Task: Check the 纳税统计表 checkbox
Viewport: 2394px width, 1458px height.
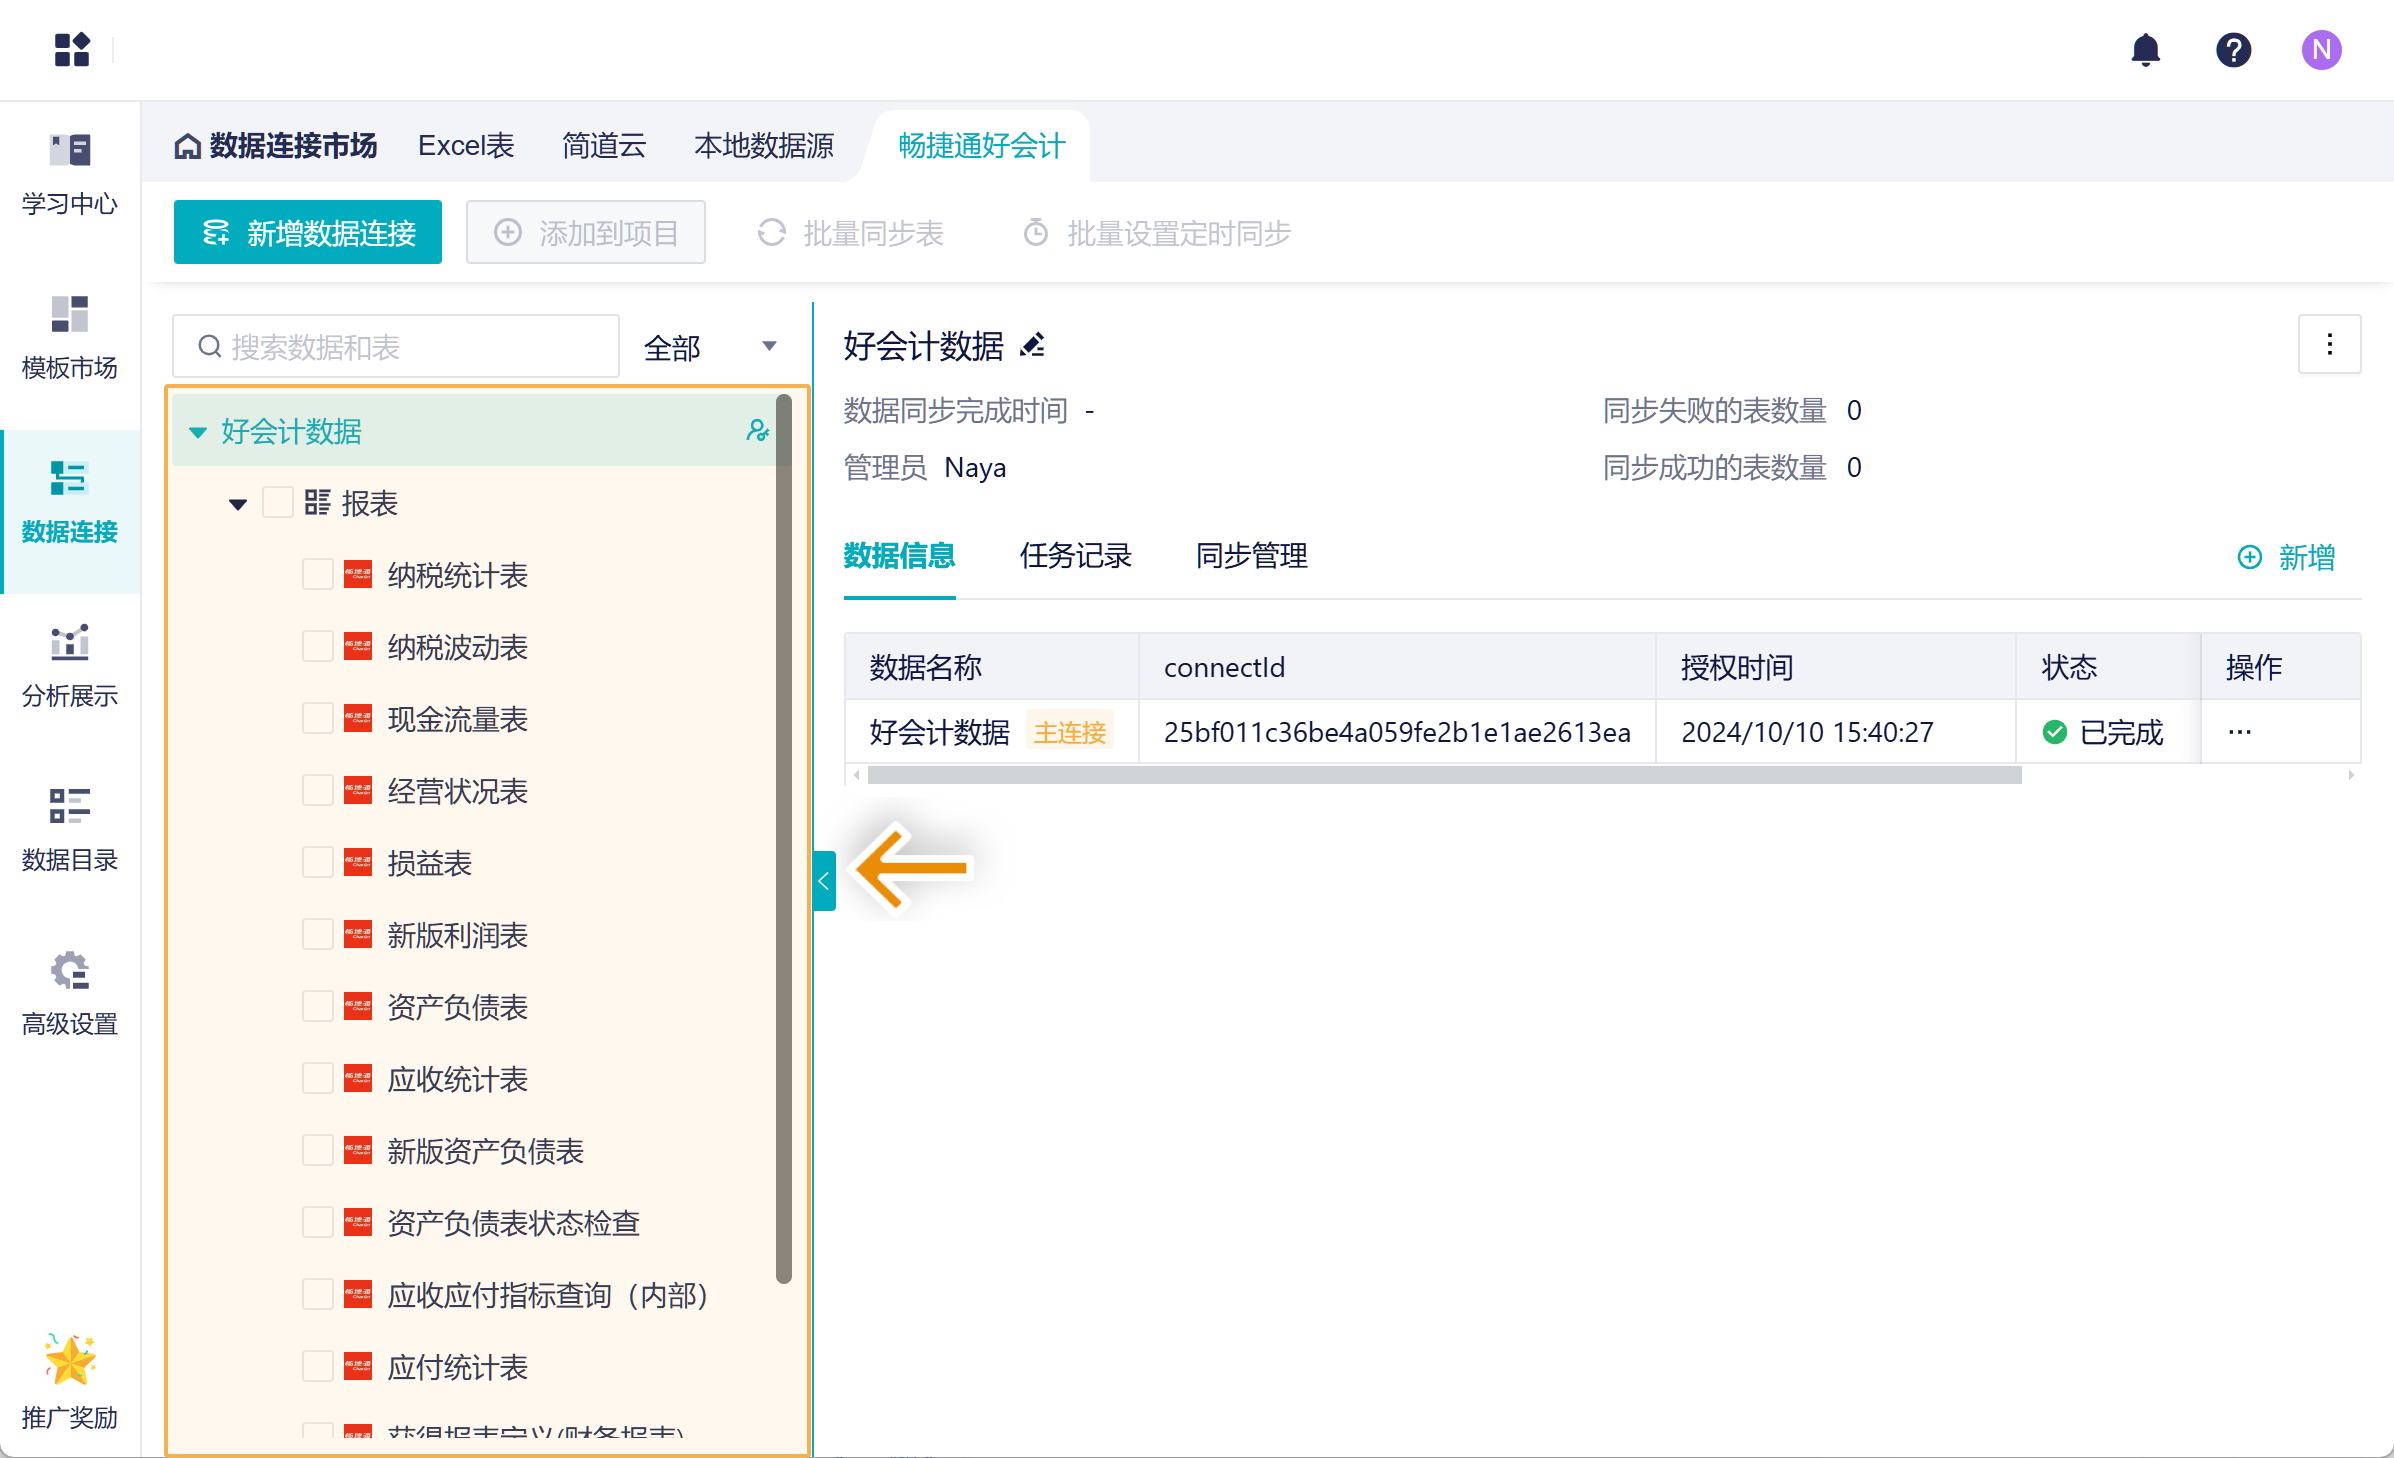Action: coord(318,575)
